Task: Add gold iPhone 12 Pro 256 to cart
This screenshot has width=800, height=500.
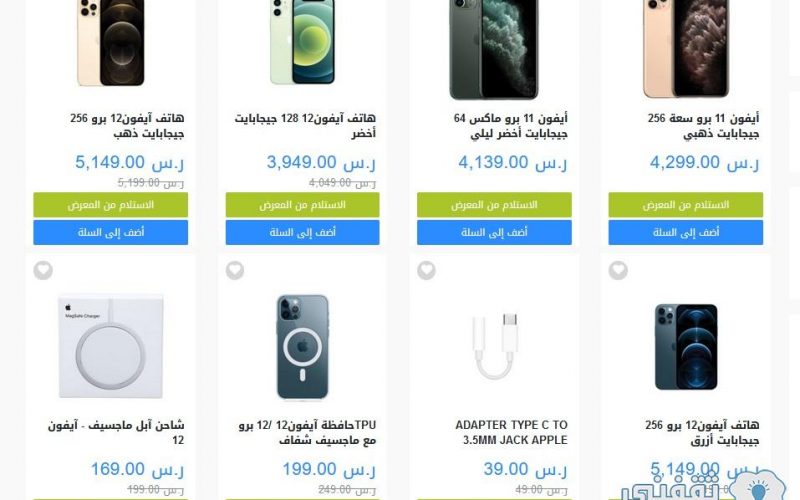Action: (111, 233)
